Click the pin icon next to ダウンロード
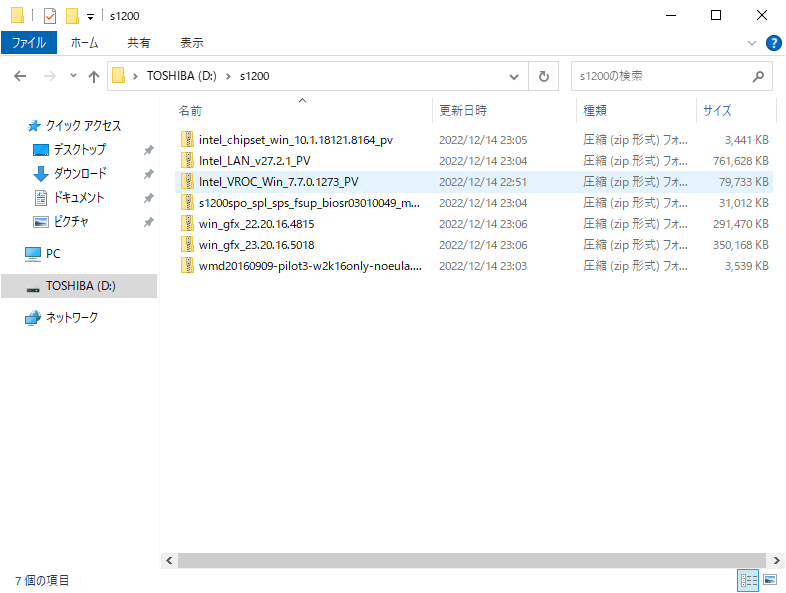 [148, 174]
